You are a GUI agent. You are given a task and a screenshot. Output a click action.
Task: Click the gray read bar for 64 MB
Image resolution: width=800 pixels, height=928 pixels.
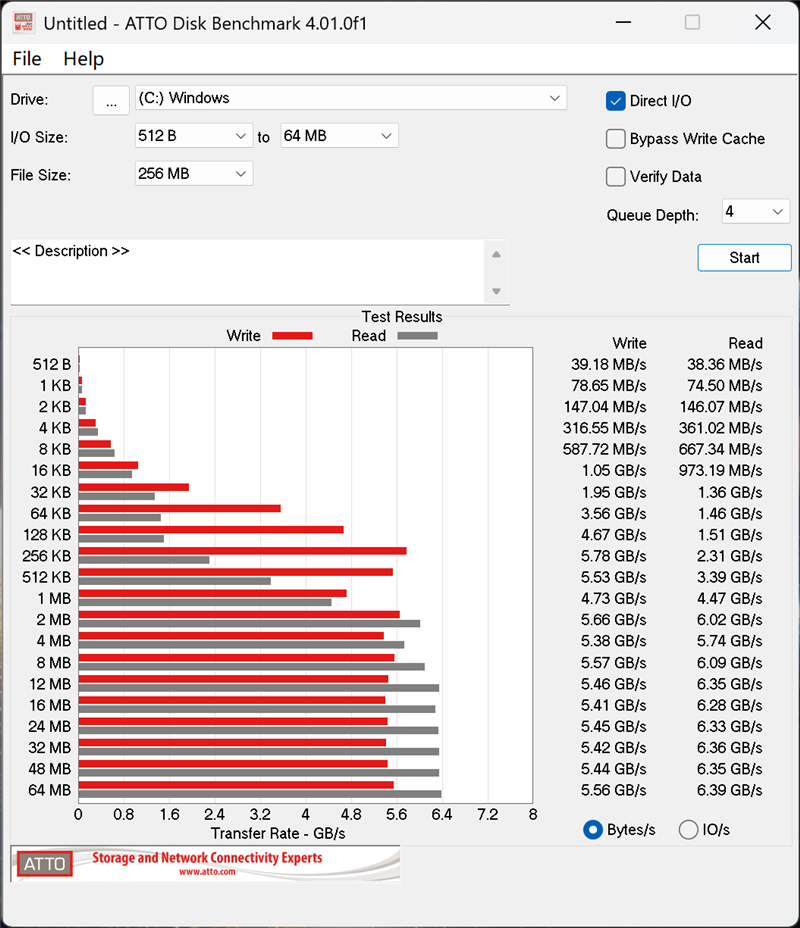pos(260,794)
